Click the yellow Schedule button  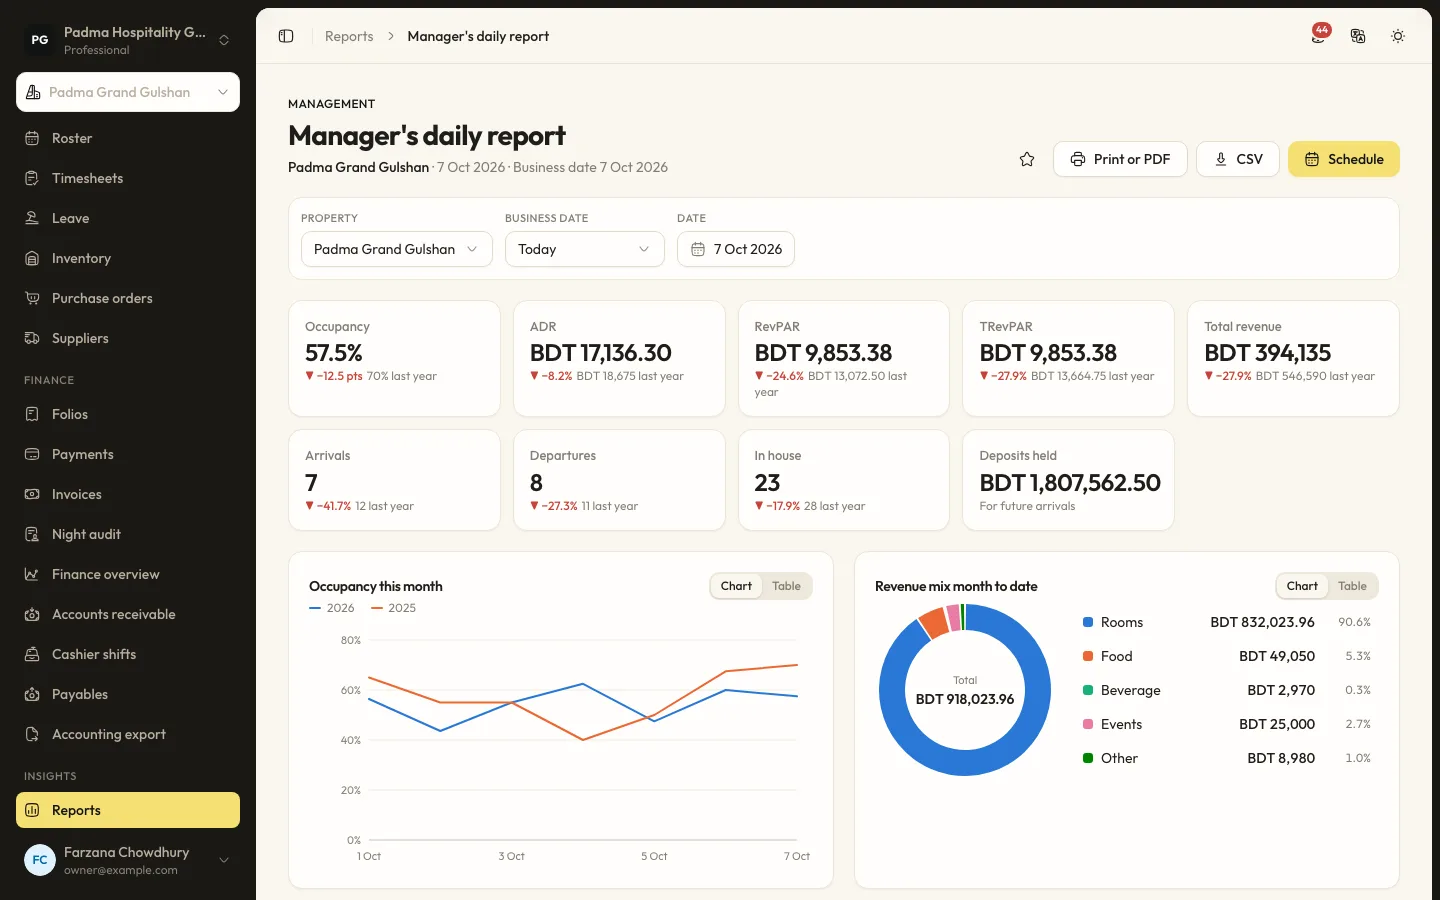[x=1344, y=159]
